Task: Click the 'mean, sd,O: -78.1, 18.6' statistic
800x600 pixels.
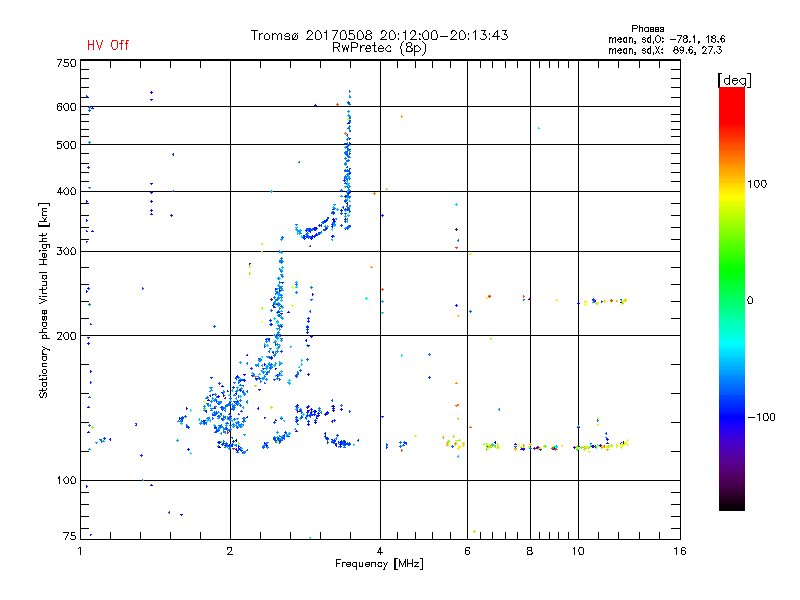Action: [x=666, y=39]
